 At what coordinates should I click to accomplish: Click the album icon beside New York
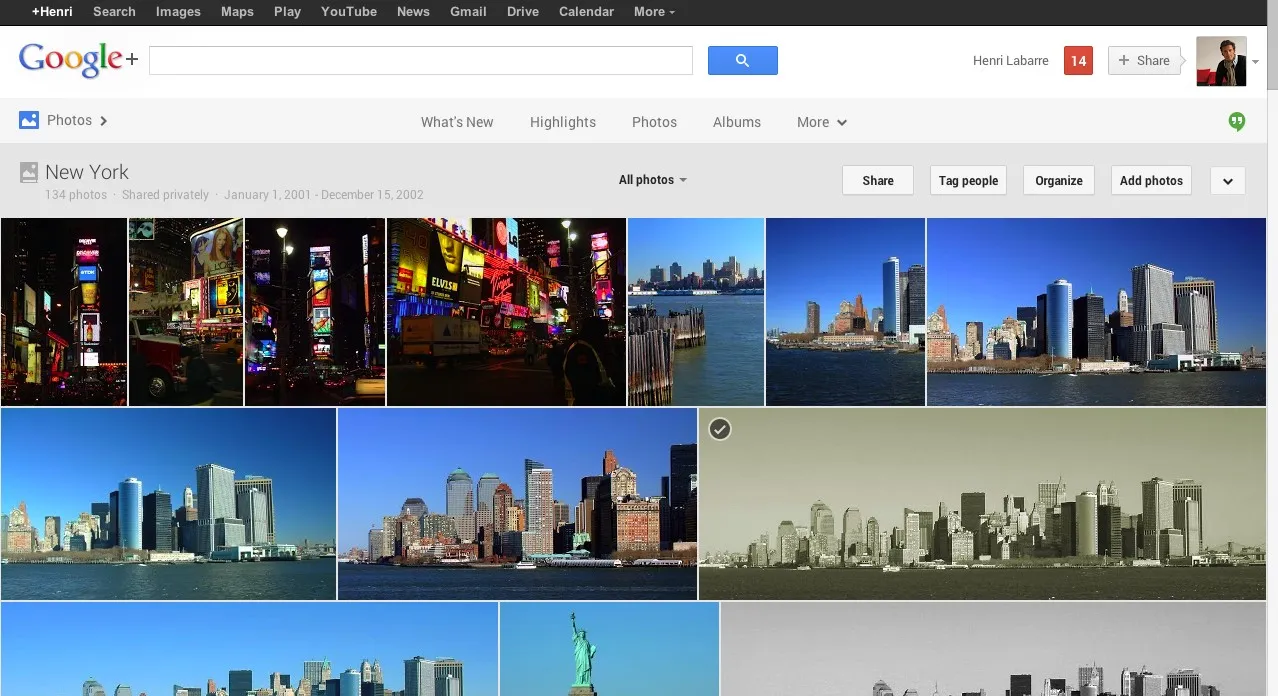pyautogui.click(x=29, y=172)
